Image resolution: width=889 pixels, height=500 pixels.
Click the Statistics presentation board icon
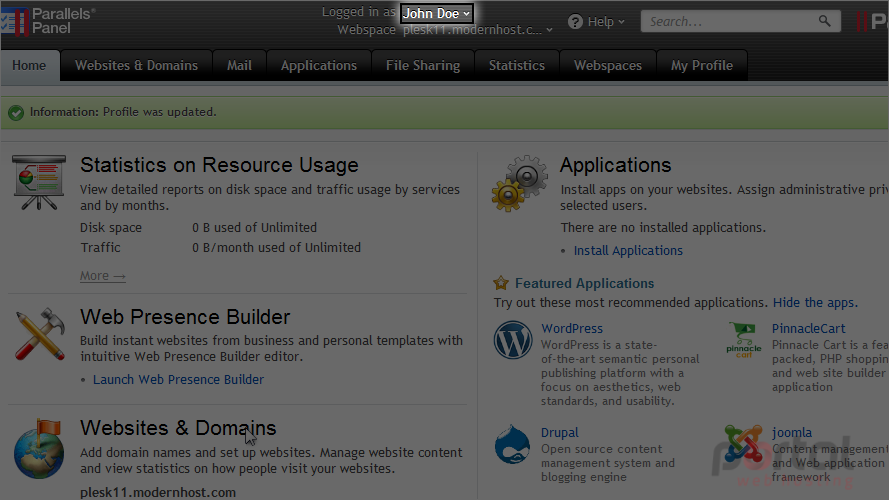tap(39, 182)
